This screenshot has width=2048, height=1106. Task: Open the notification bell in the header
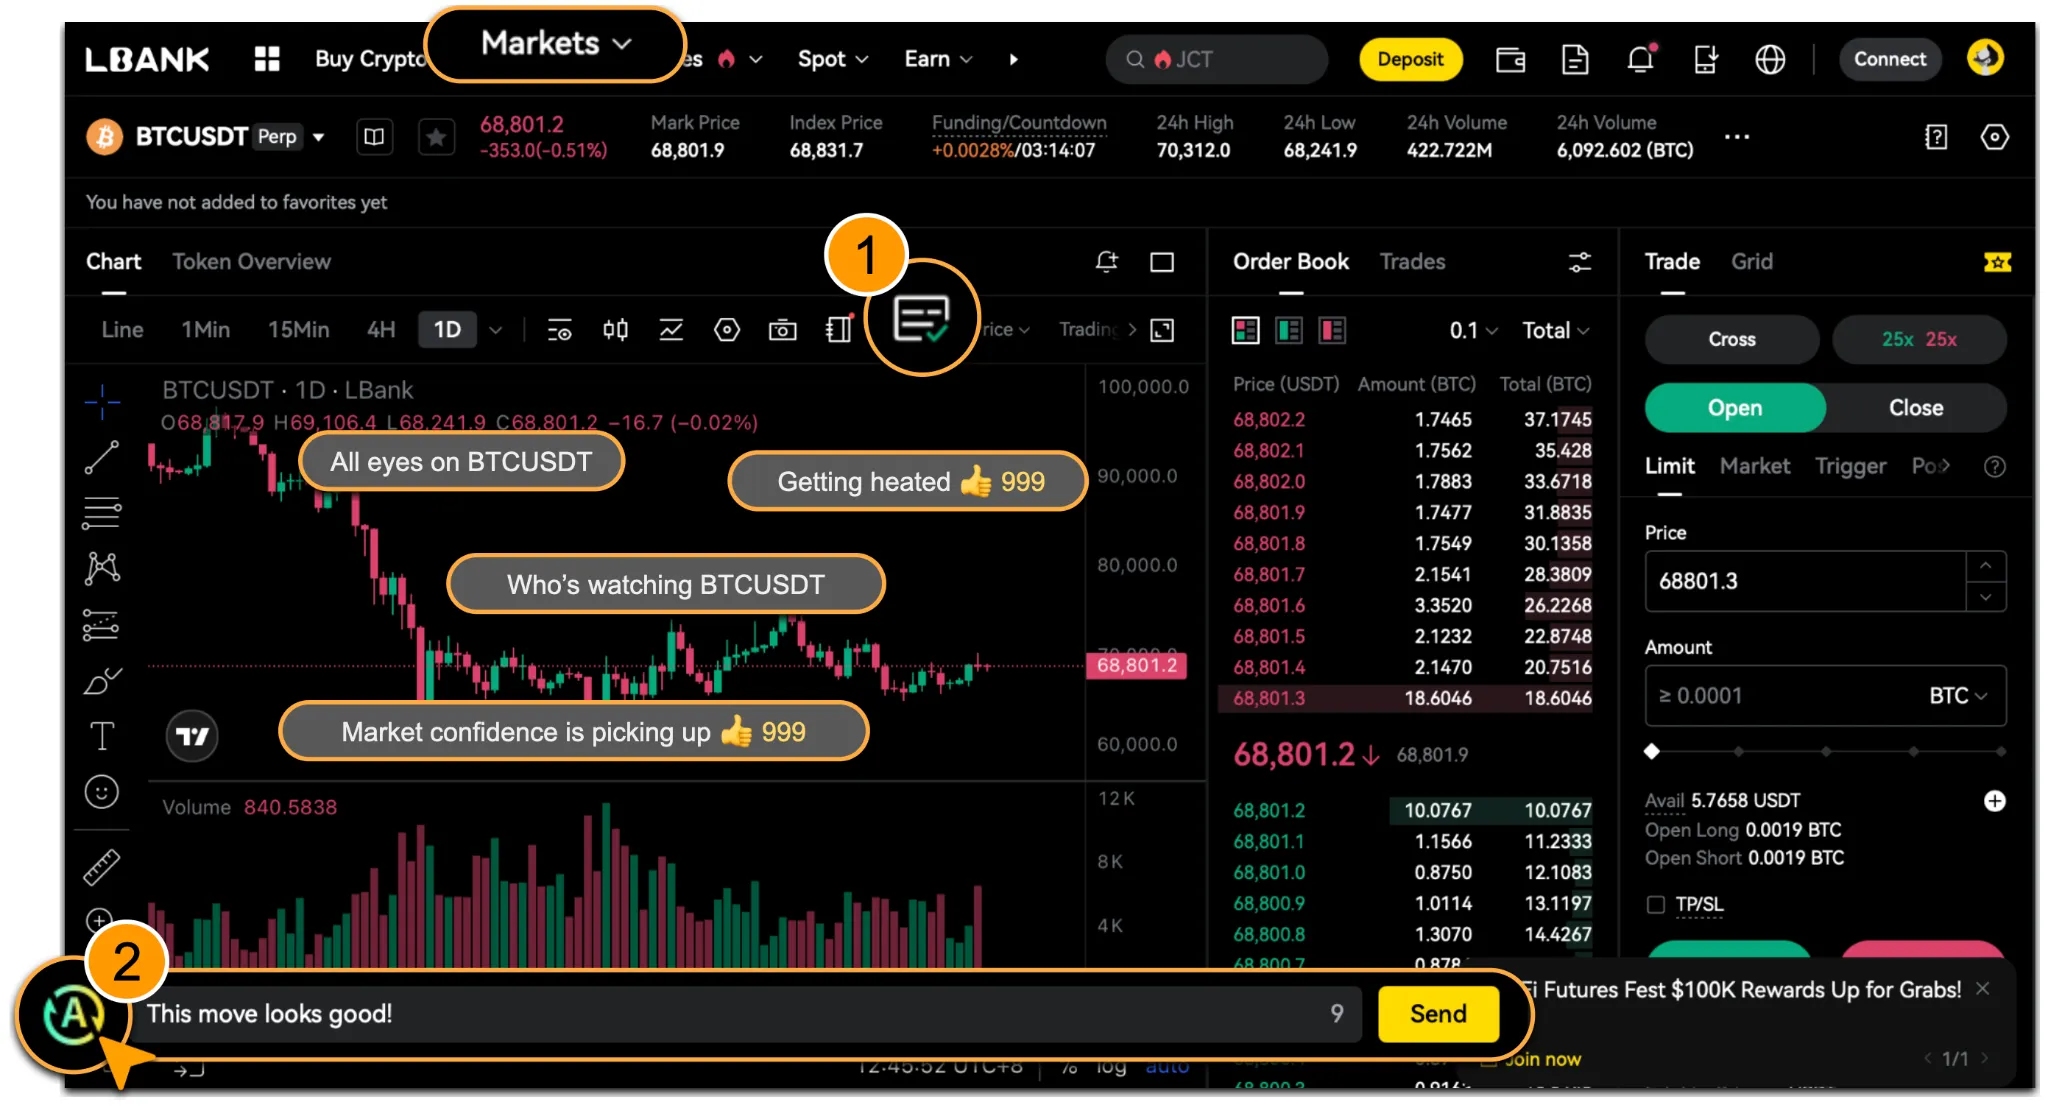click(1640, 59)
